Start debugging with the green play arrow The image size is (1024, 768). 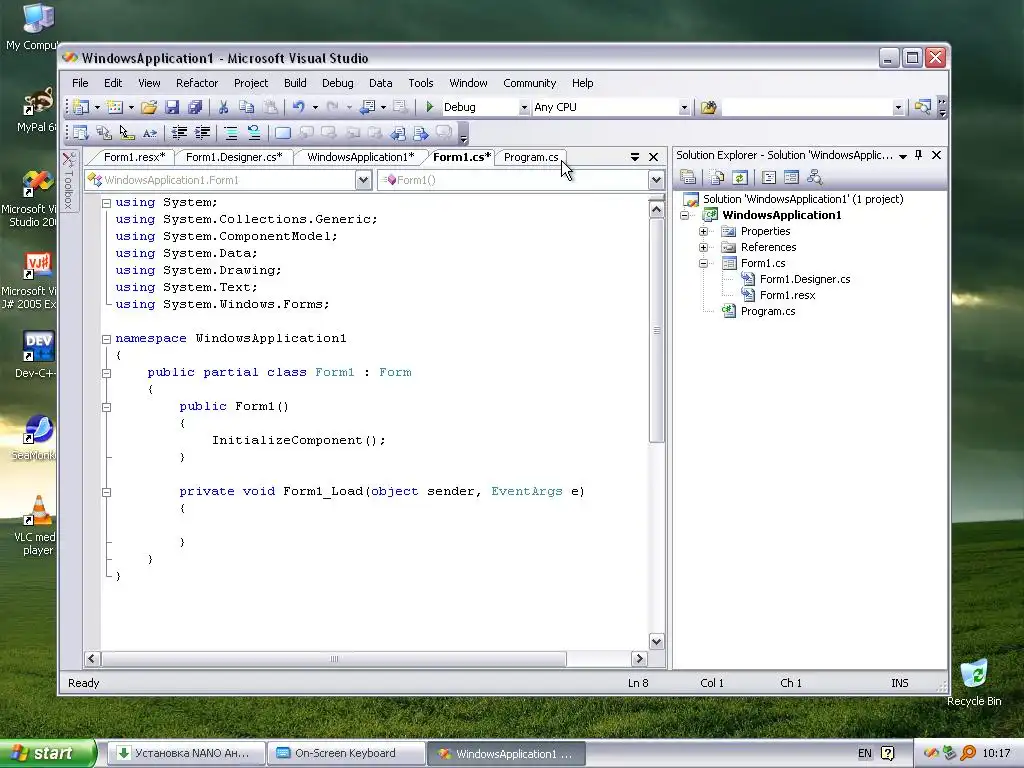430,107
